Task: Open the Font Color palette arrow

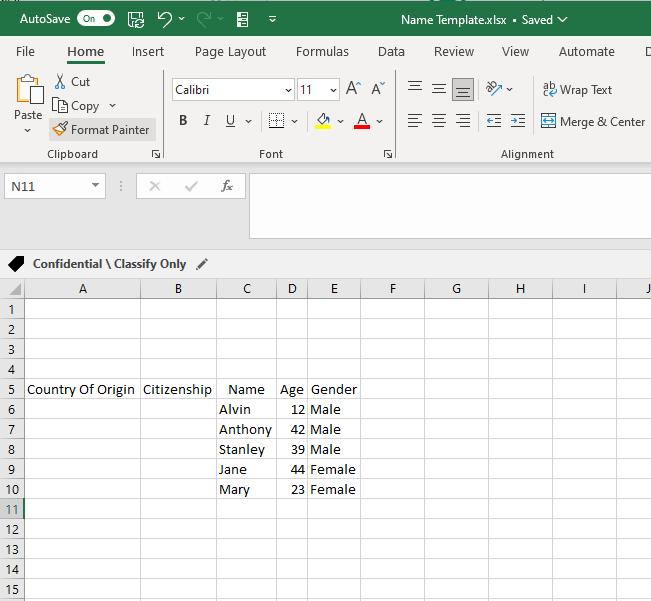Action: 379,121
